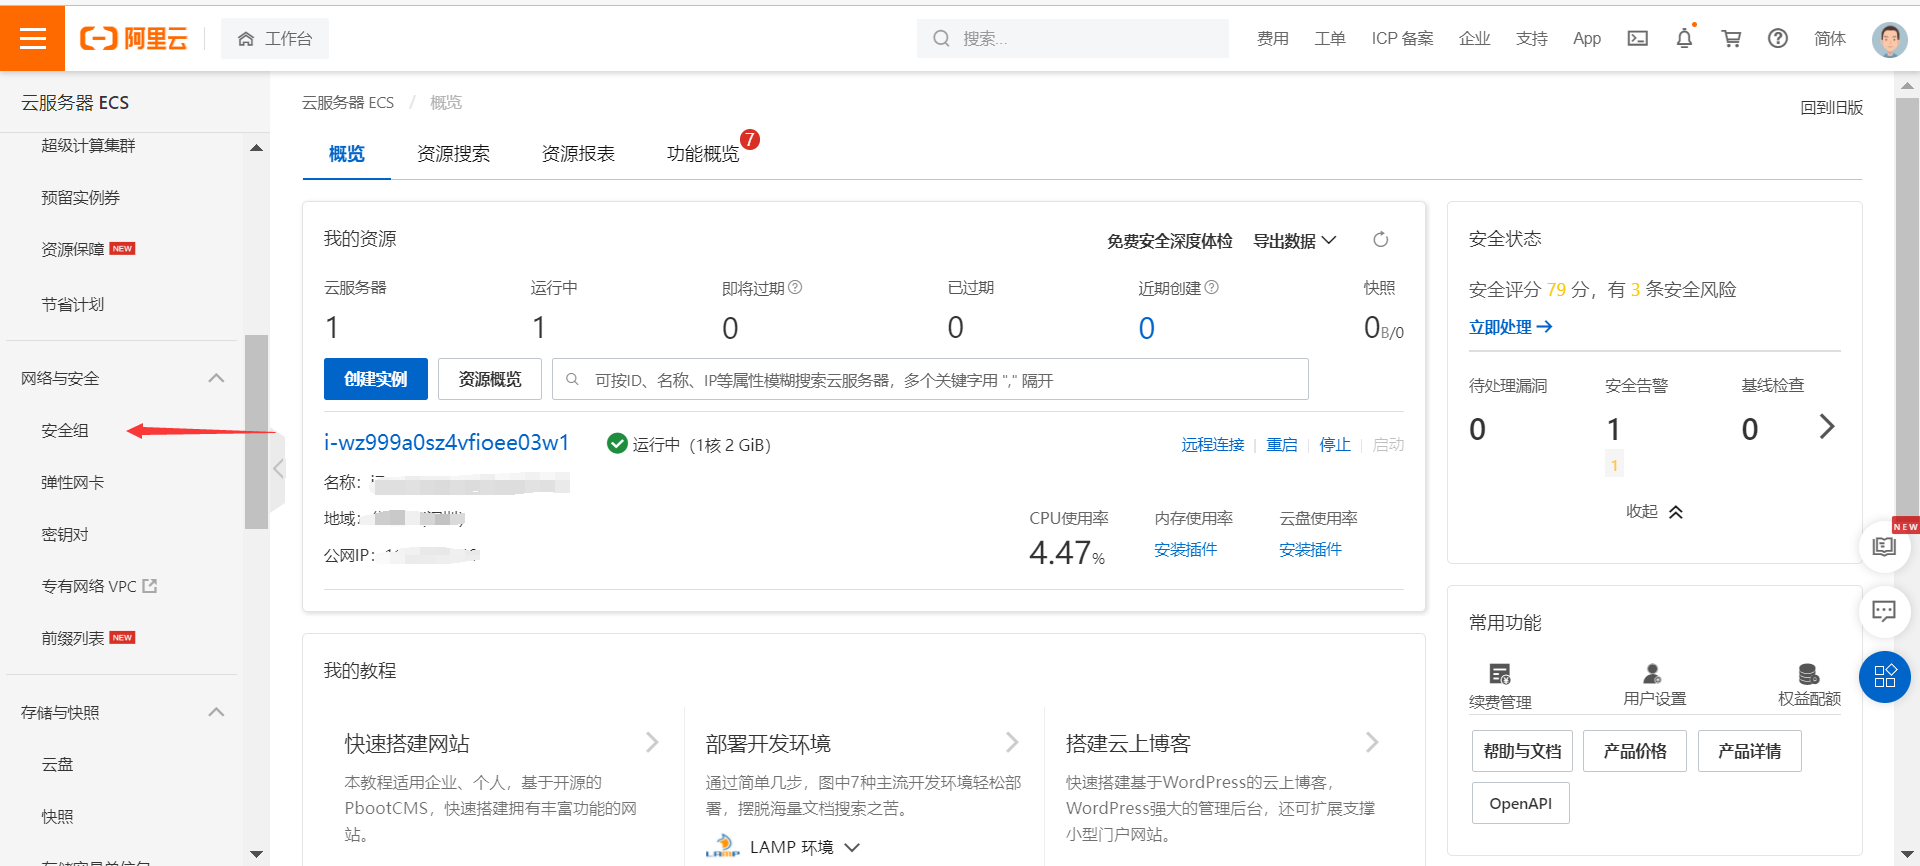Collapse the 存储与快照 sidebar section
This screenshot has height=866, width=1920.
click(216, 712)
